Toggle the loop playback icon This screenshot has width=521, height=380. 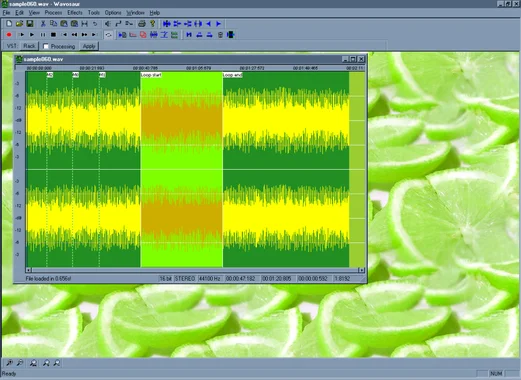pos(108,35)
